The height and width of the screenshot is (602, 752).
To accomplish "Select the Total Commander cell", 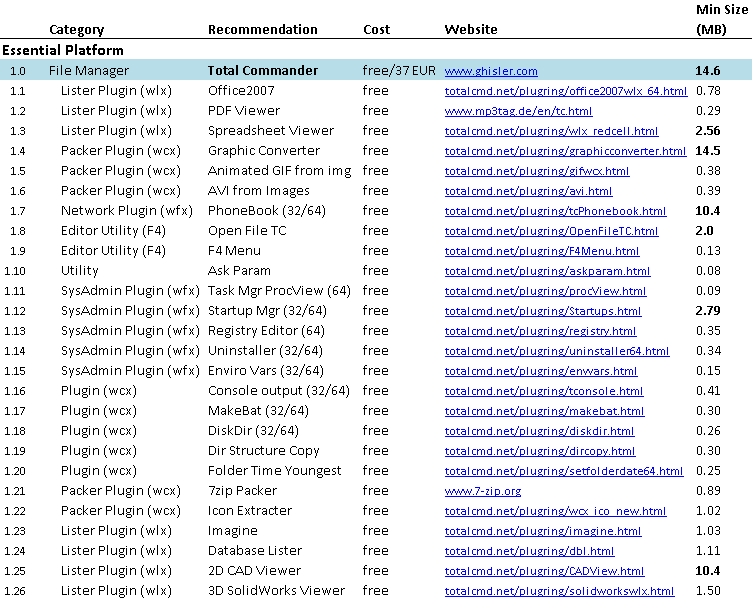I will tap(263, 71).
